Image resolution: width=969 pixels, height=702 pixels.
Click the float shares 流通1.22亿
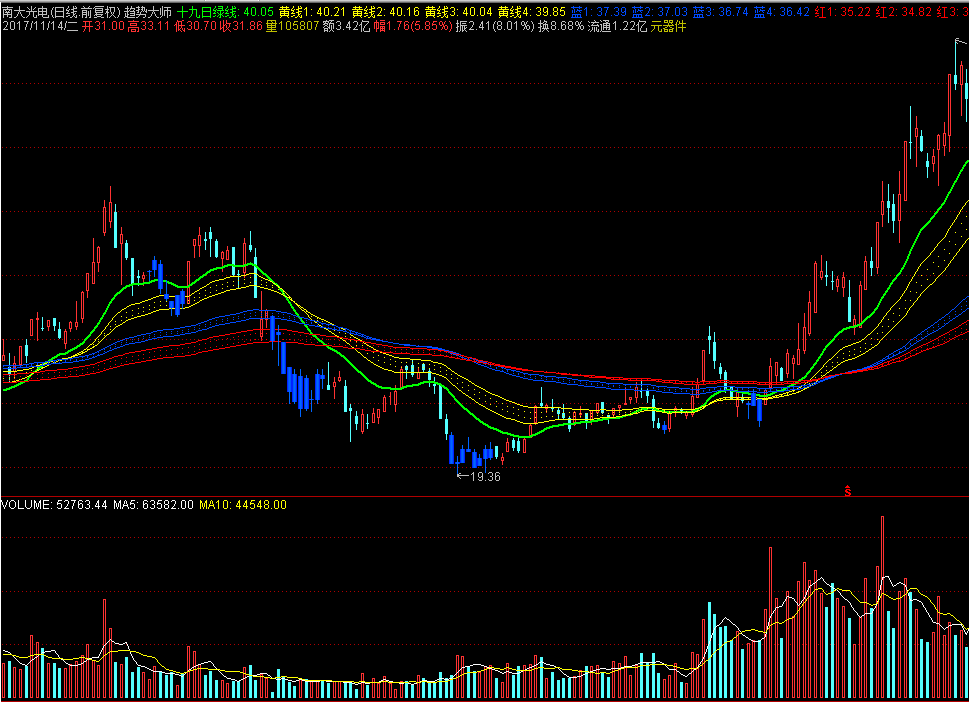pos(617,27)
